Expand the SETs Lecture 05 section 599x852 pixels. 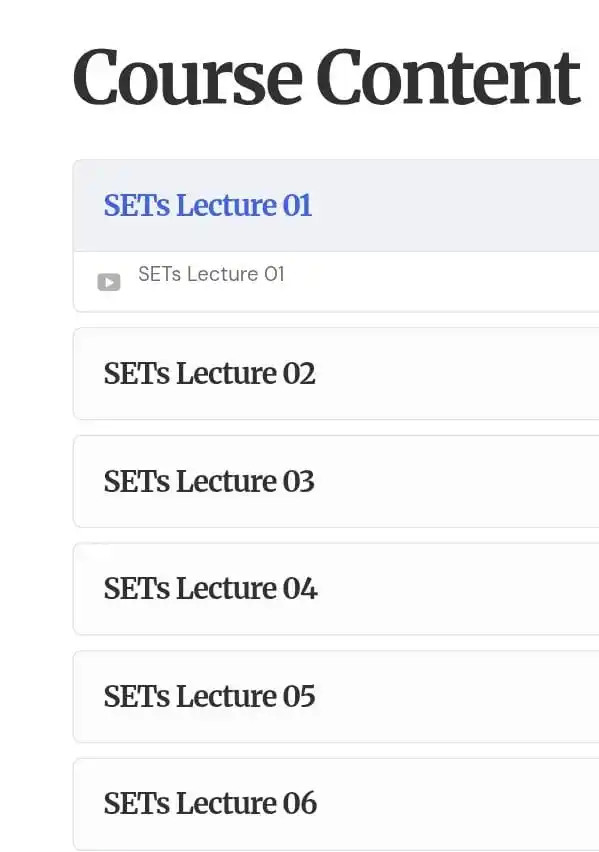point(336,697)
